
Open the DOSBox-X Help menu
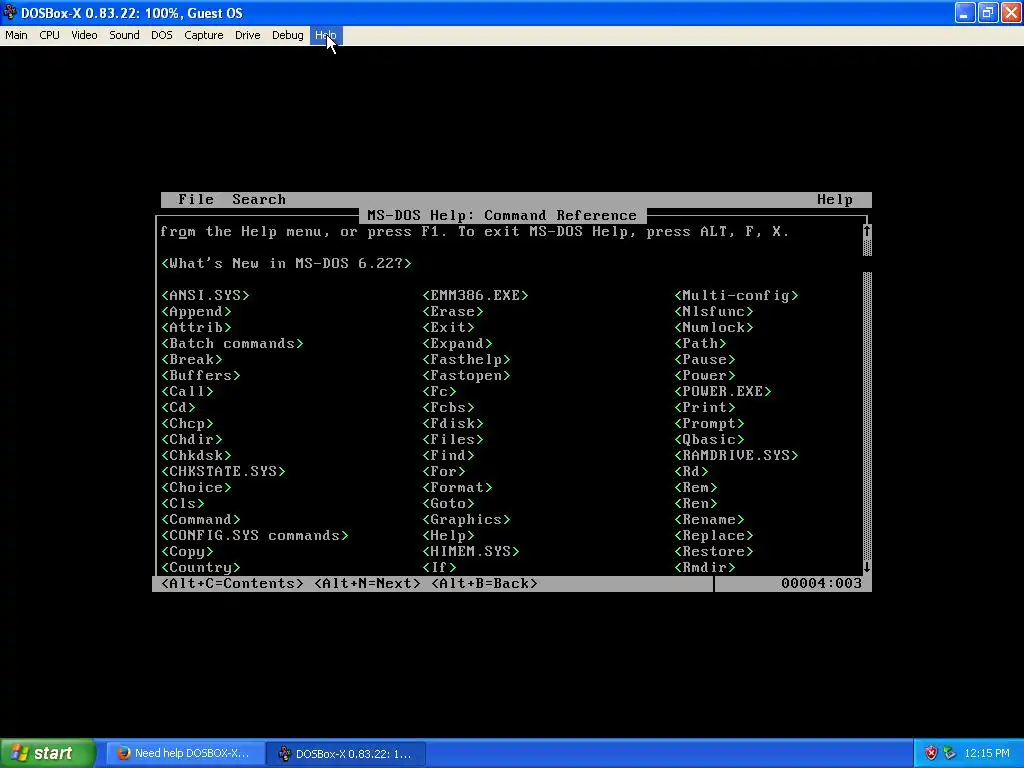pyautogui.click(x=325, y=35)
